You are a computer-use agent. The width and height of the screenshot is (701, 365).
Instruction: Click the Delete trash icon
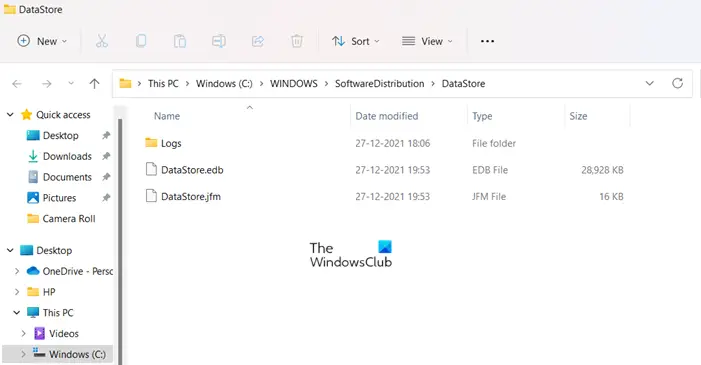coord(296,41)
